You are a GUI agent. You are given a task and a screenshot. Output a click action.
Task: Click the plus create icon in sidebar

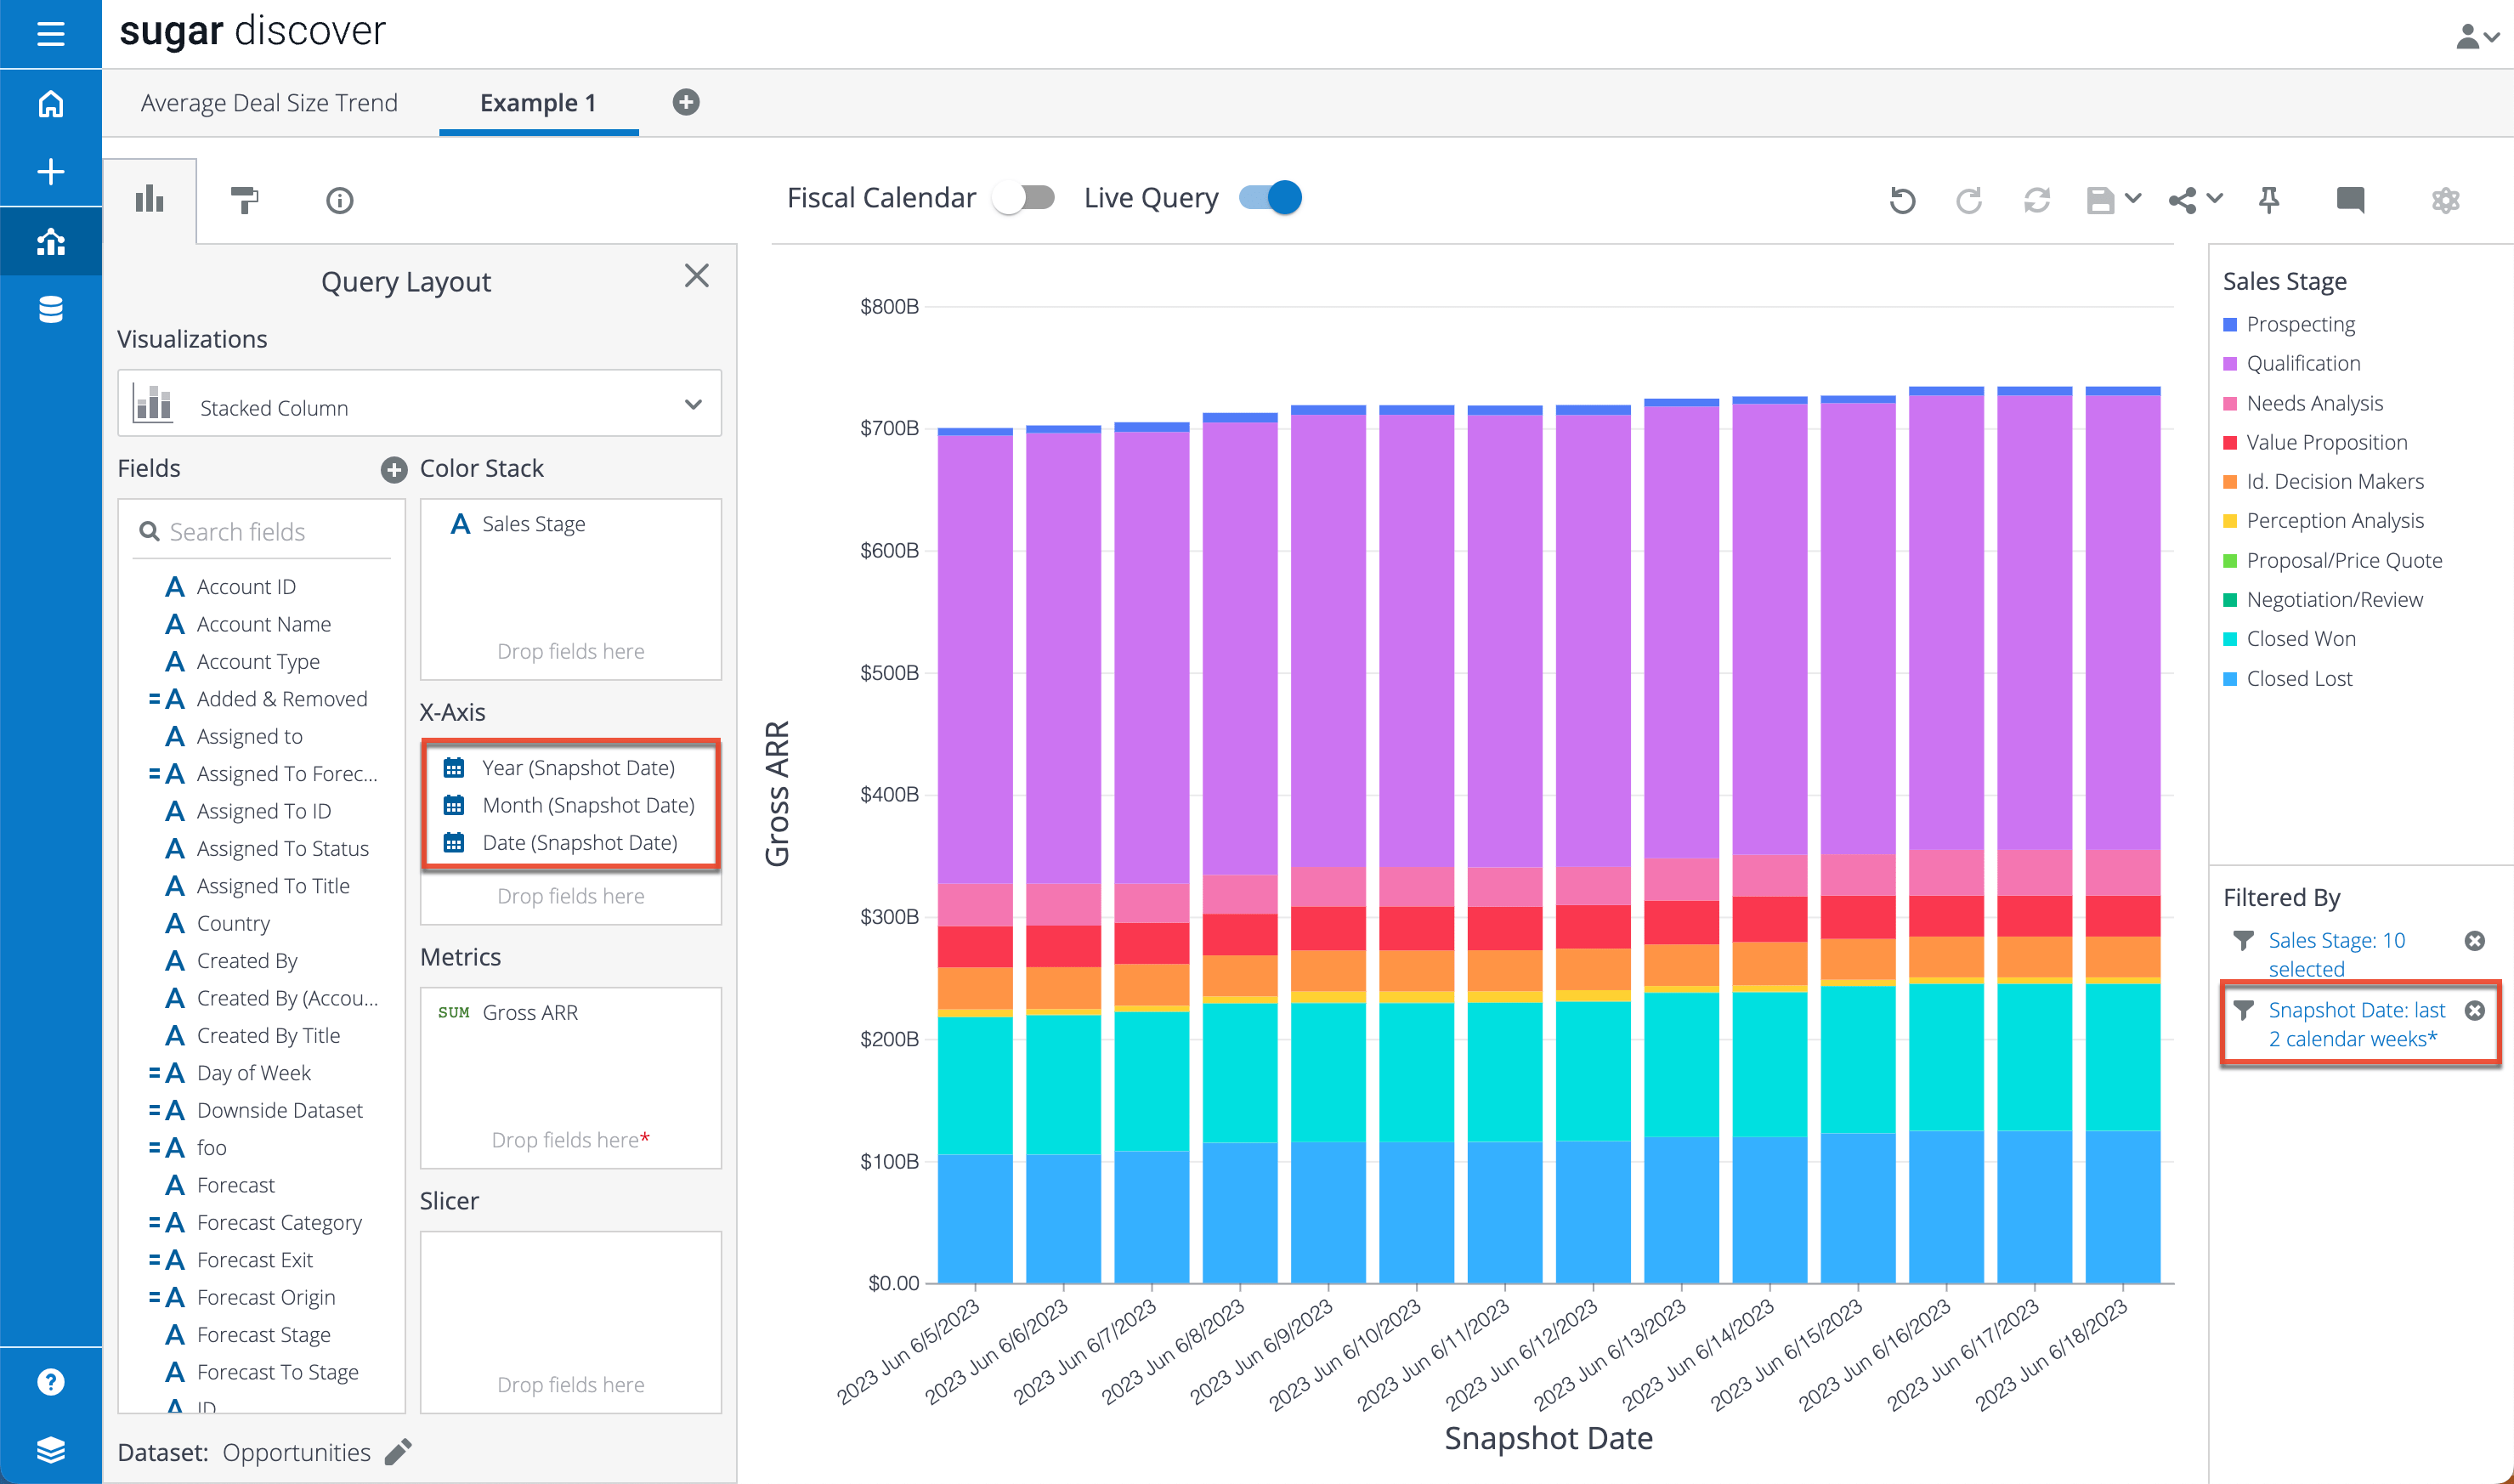(x=50, y=172)
